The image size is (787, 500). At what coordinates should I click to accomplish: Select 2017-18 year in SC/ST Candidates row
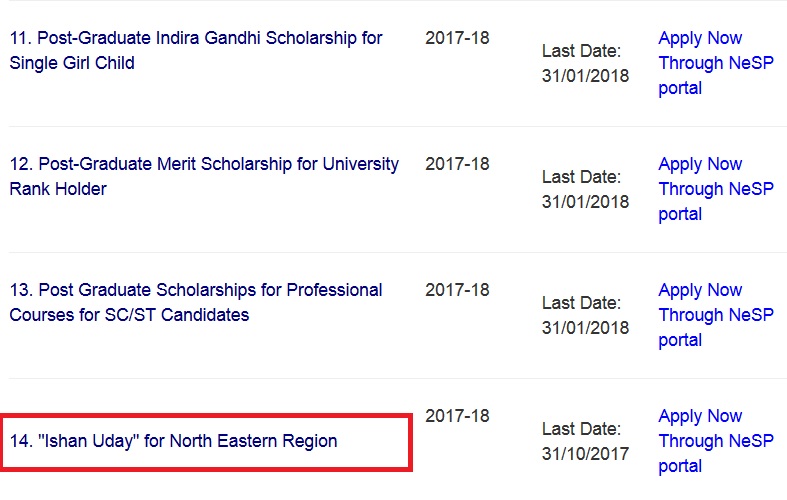coord(457,291)
